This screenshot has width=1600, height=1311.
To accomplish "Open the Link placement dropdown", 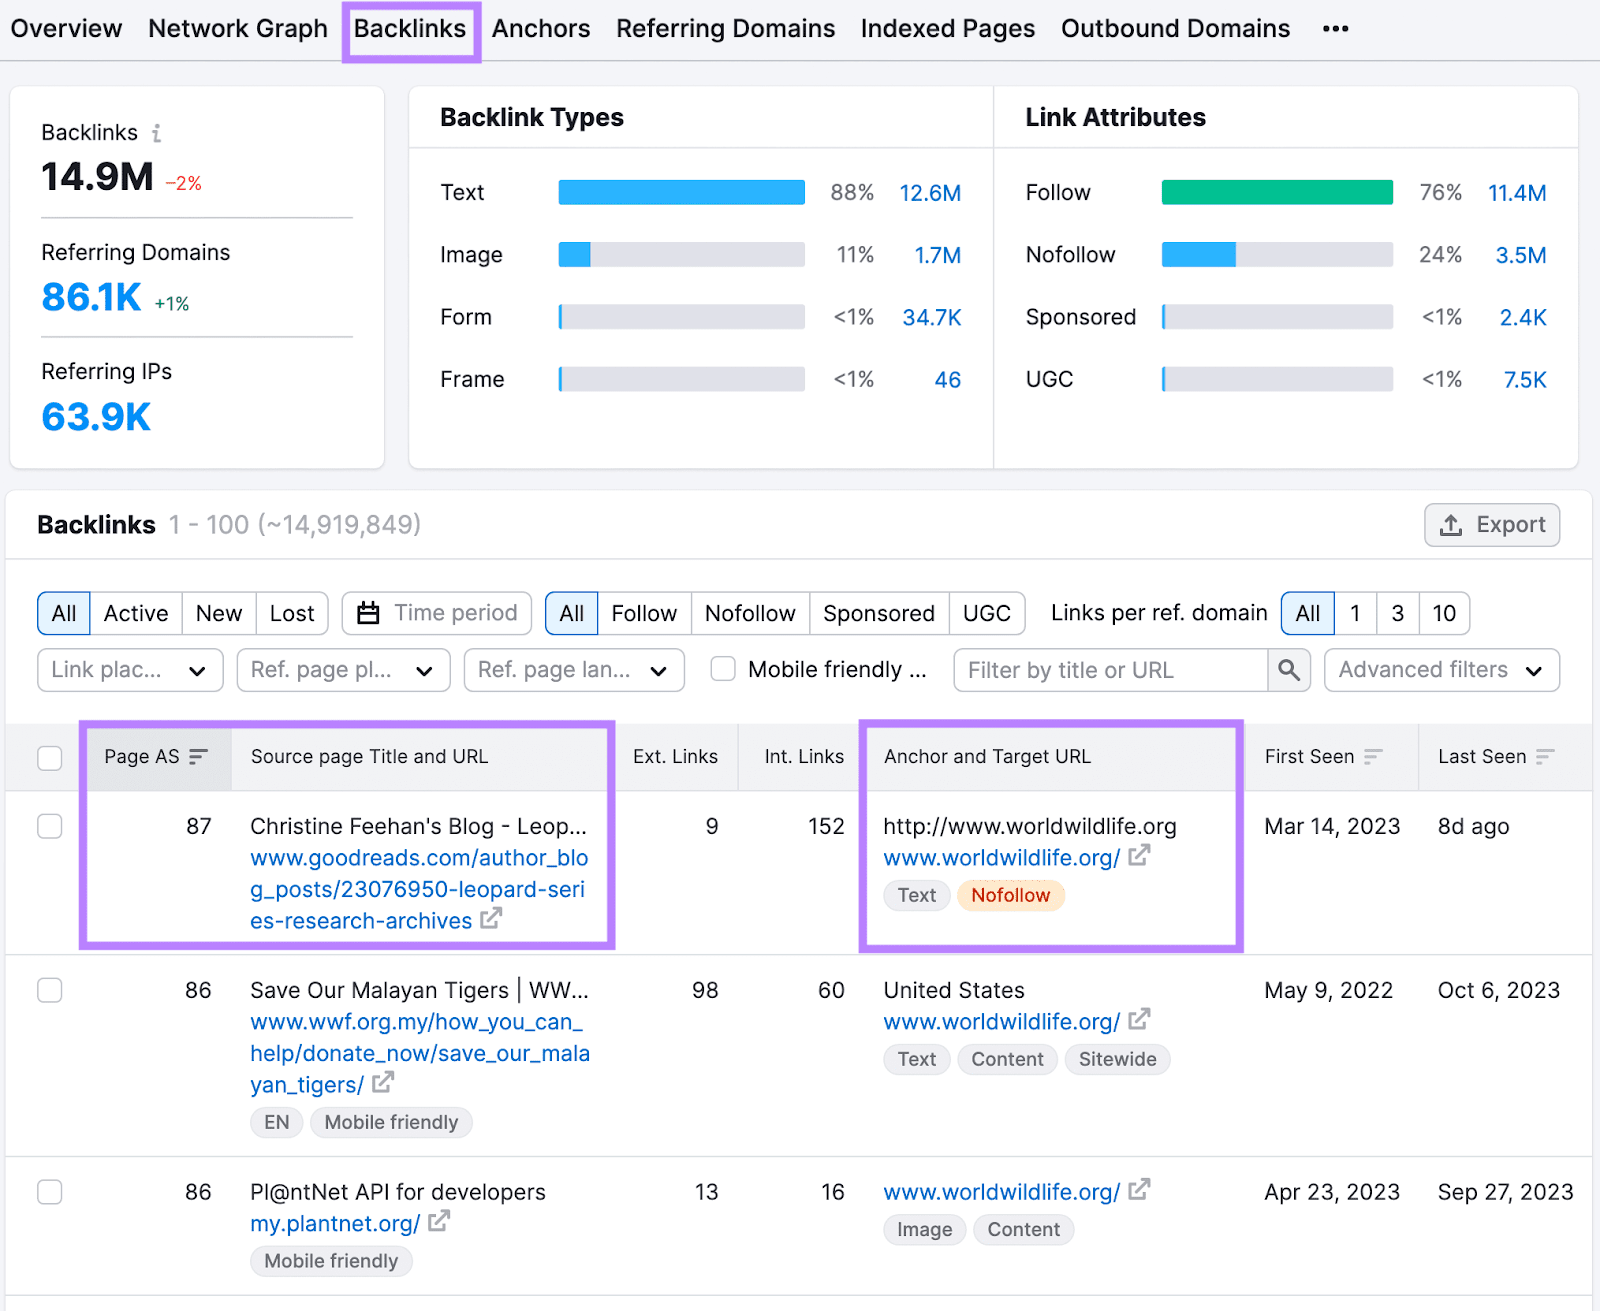I will (129, 670).
